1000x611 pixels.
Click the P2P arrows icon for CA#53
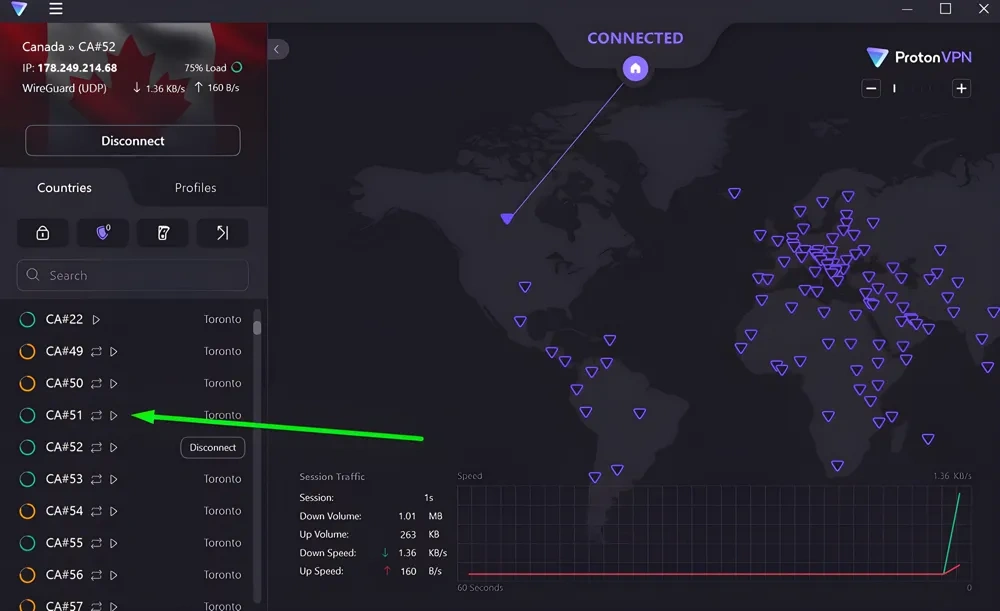(x=96, y=479)
